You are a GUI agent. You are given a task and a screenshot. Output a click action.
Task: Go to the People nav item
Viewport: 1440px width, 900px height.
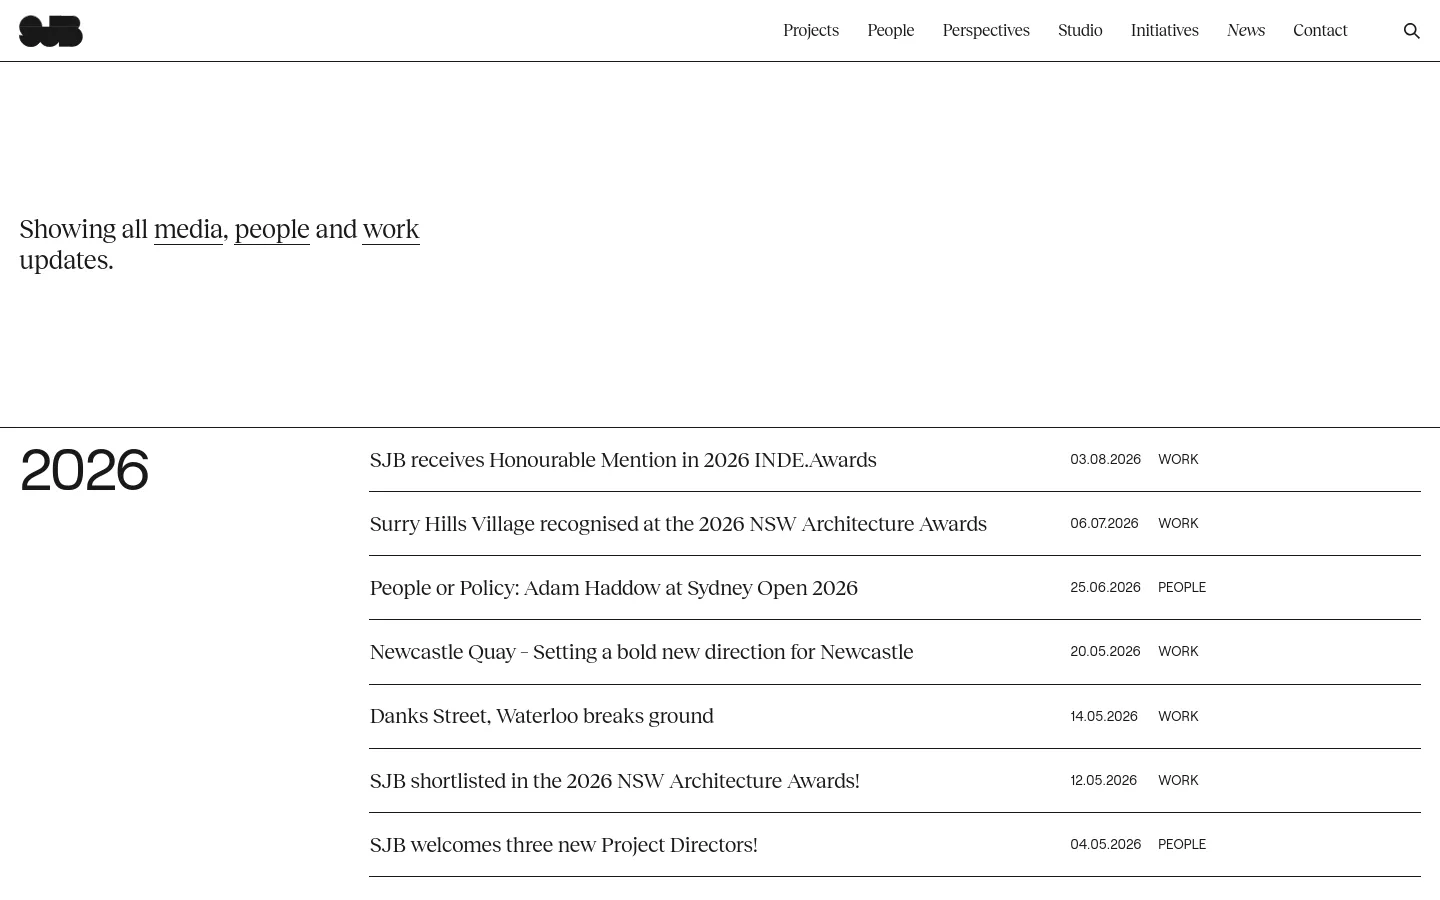[891, 30]
